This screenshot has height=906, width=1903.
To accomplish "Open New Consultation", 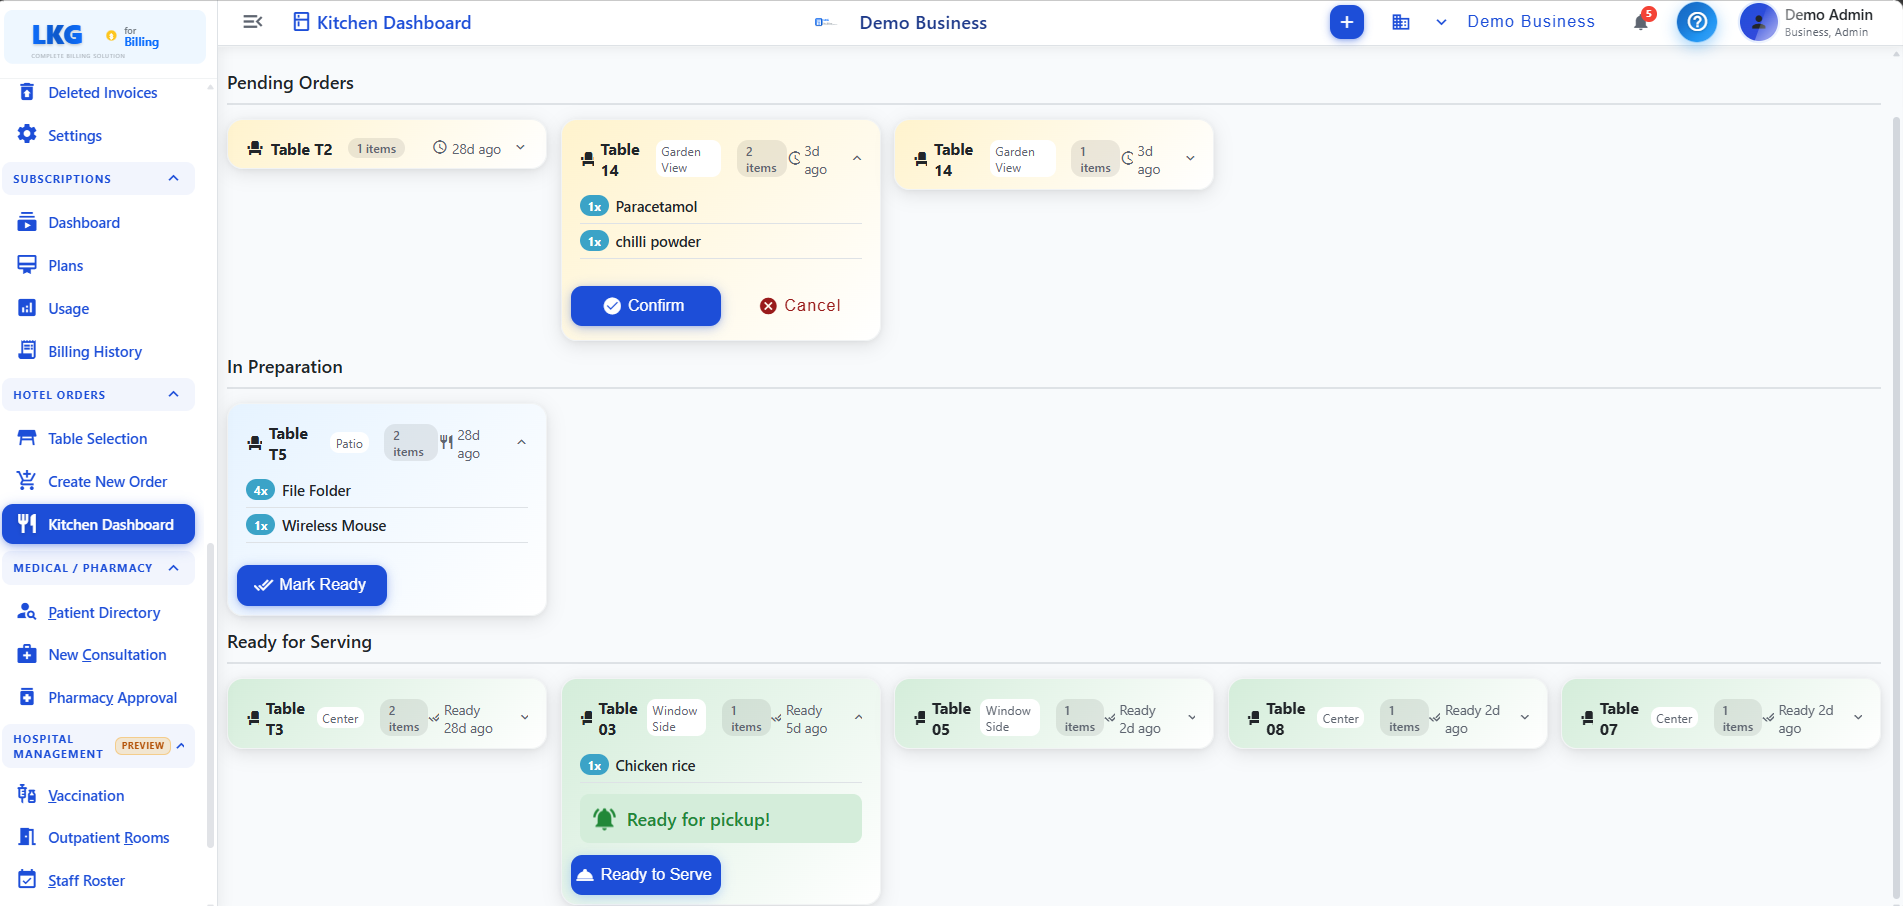I will click(x=107, y=655).
